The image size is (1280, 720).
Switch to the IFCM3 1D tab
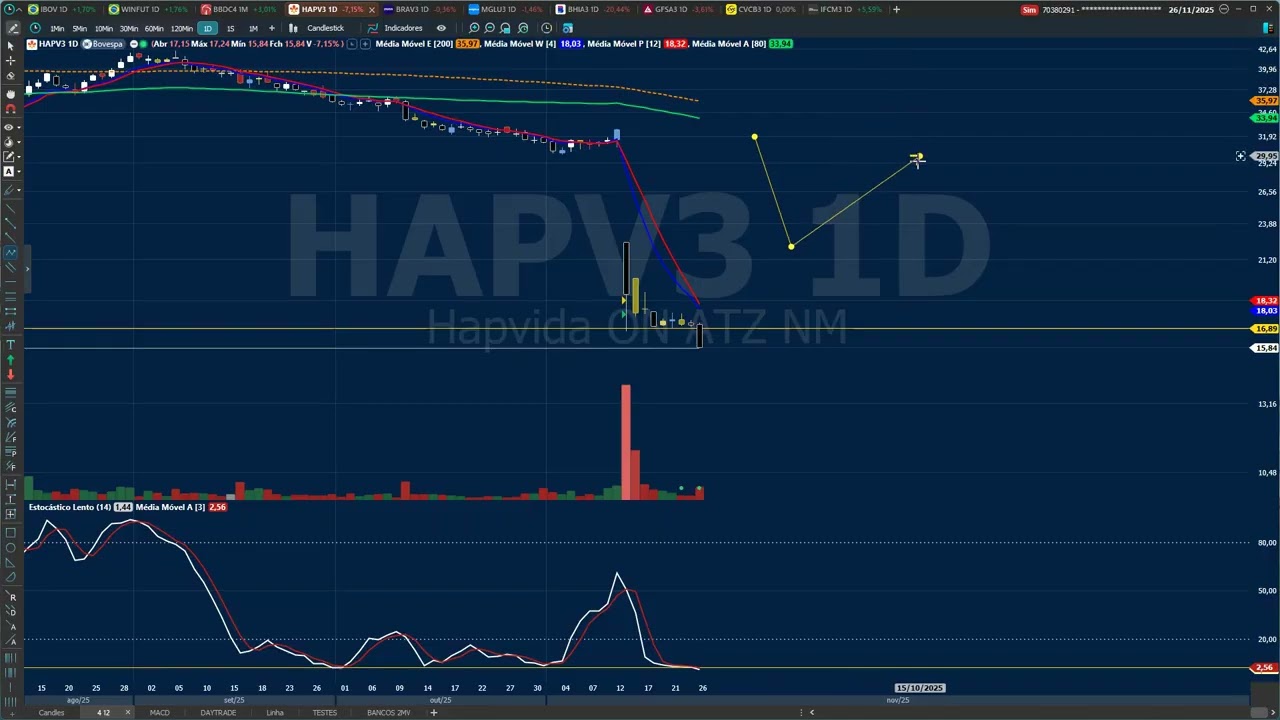pos(845,9)
